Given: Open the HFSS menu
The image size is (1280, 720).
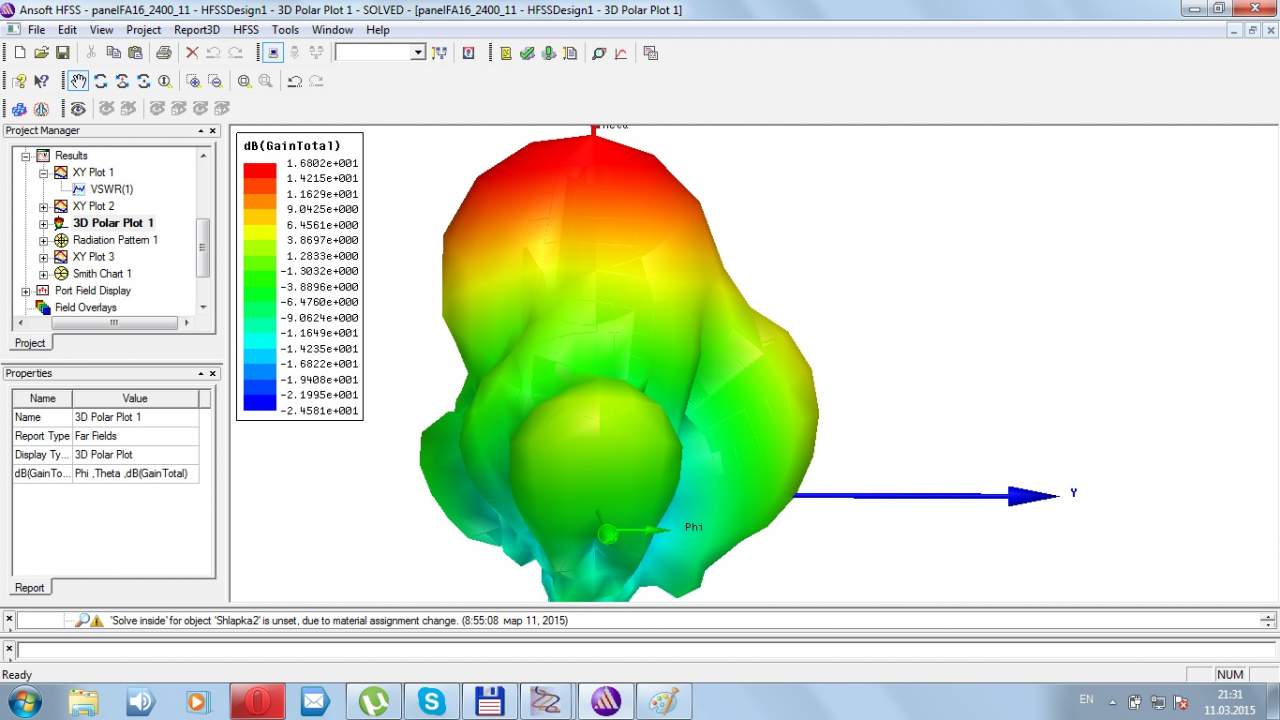Looking at the screenshot, I should [x=246, y=30].
